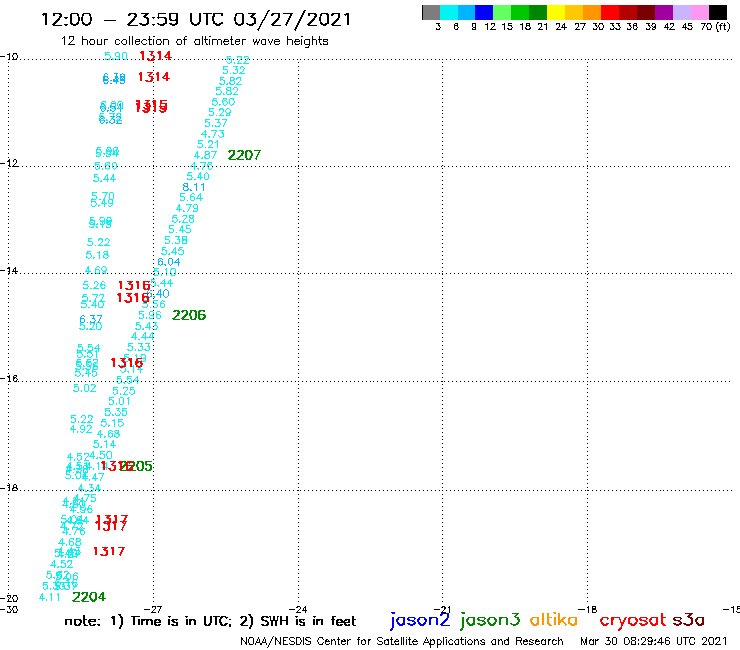This screenshot has height=650, width=740.
Task: Click the wave height value '5.38'
Action: click(x=176, y=240)
